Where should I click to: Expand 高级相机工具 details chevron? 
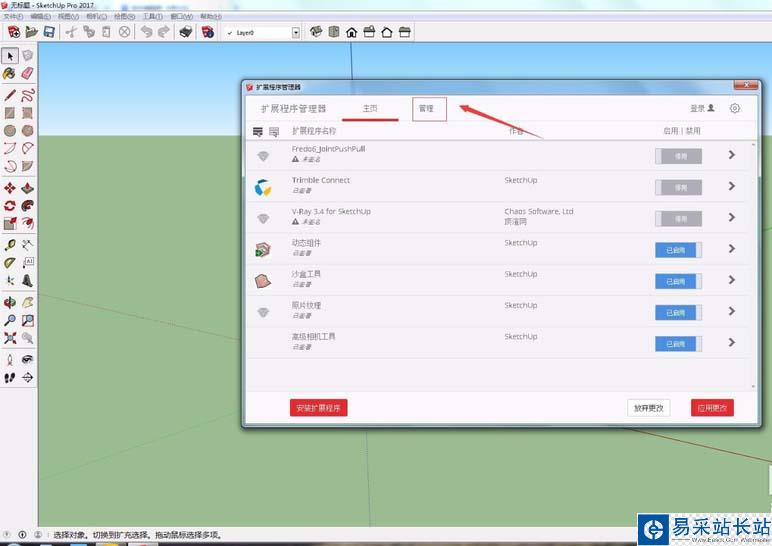(x=732, y=342)
